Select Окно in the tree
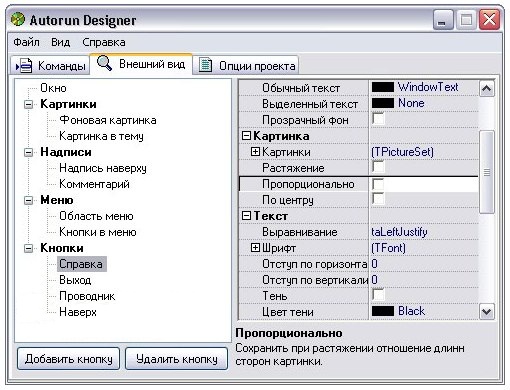The height and width of the screenshot is (390, 510). pos(53,88)
